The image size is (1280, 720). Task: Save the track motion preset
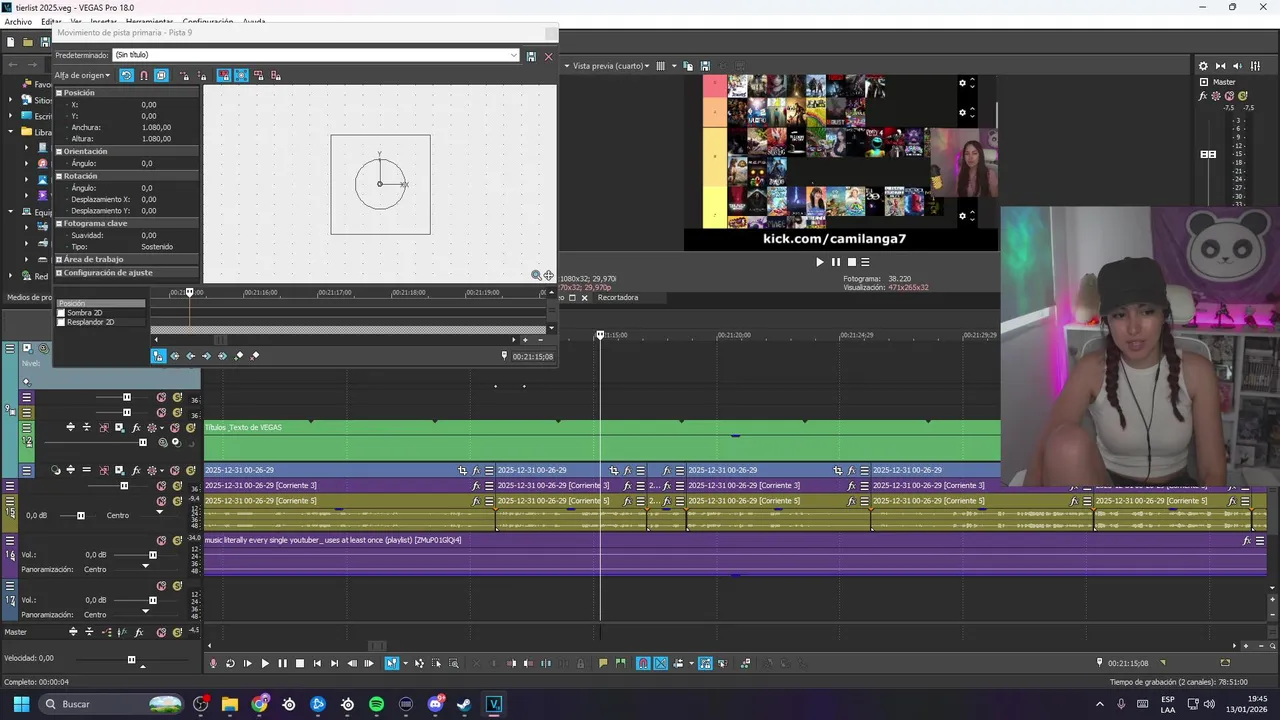tap(531, 56)
